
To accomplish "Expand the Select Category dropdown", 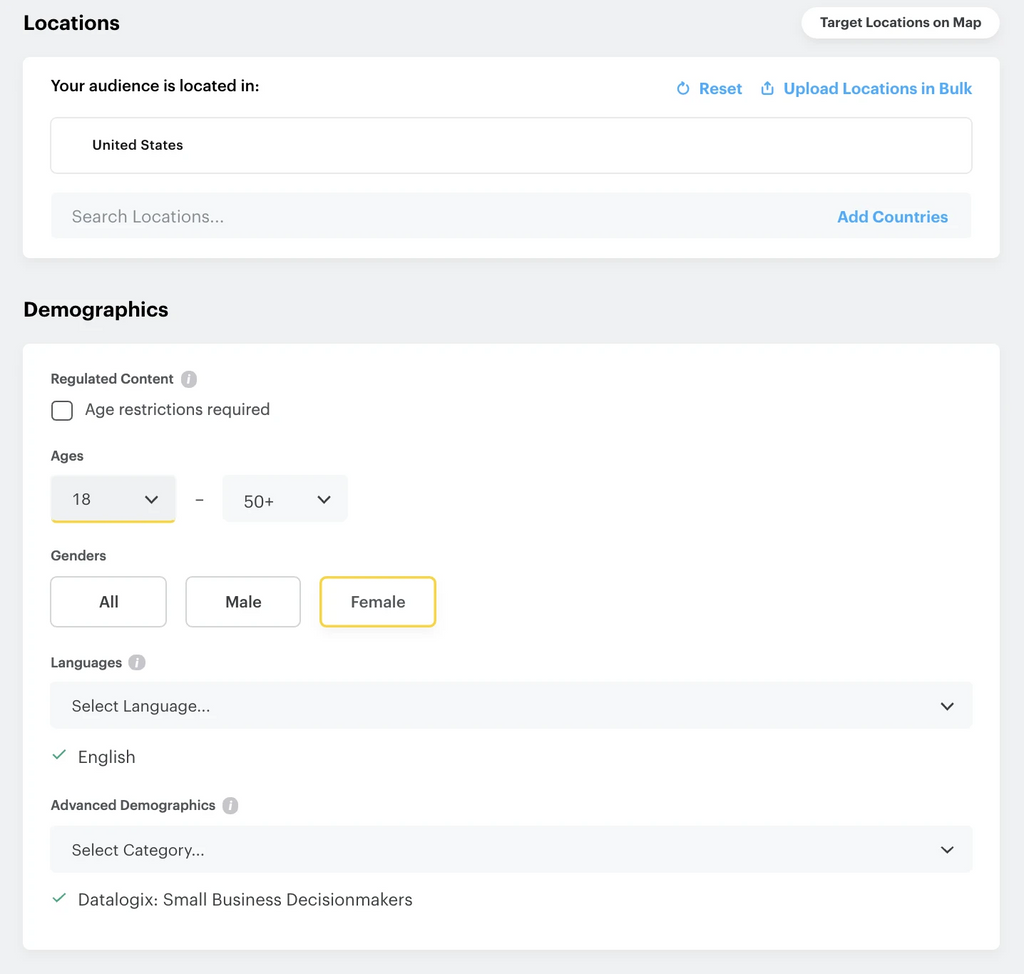I will [511, 850].
